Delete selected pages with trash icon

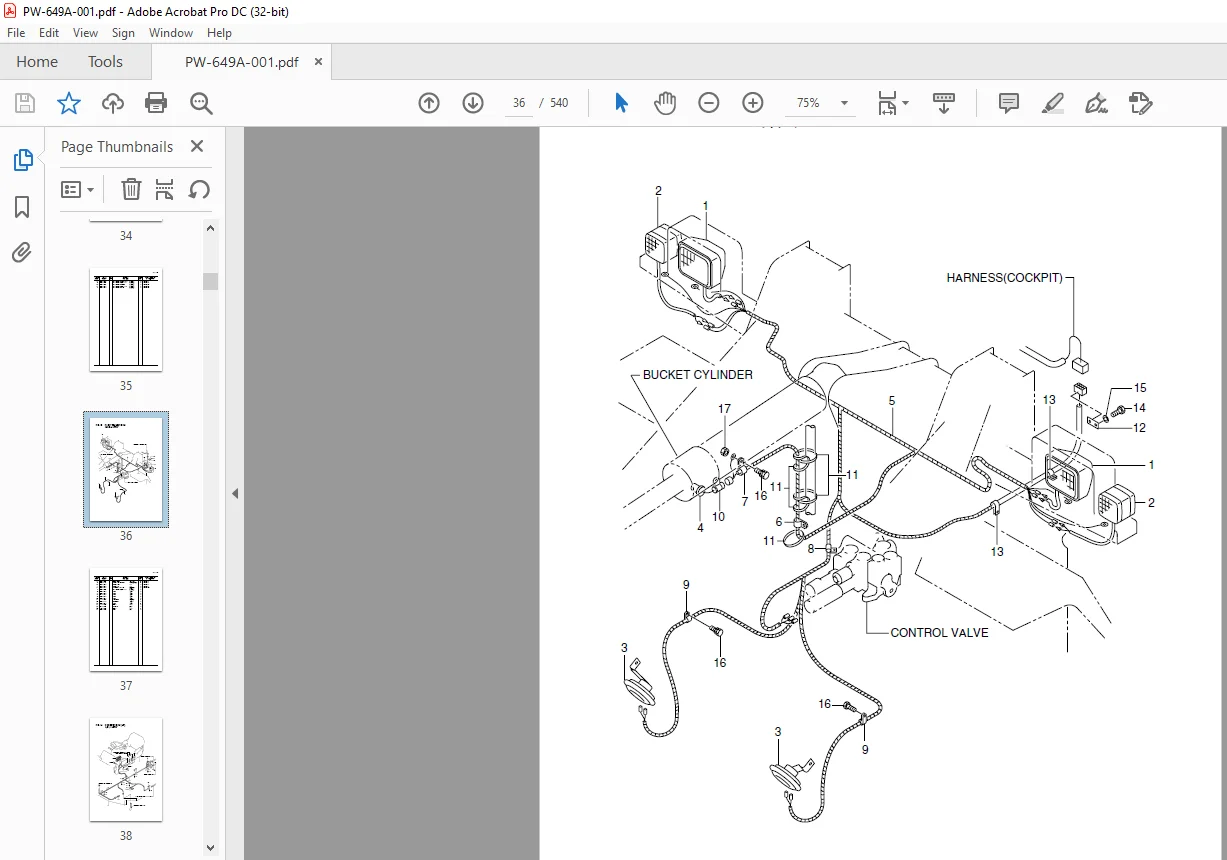(131, 189)
